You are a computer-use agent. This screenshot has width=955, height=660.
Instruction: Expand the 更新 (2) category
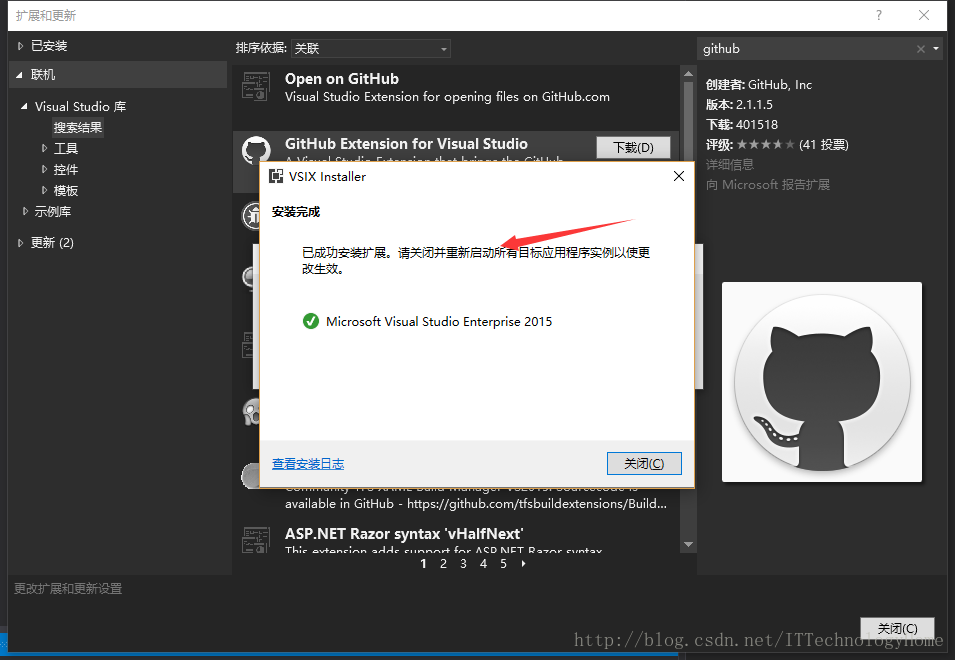pos(20,242)
